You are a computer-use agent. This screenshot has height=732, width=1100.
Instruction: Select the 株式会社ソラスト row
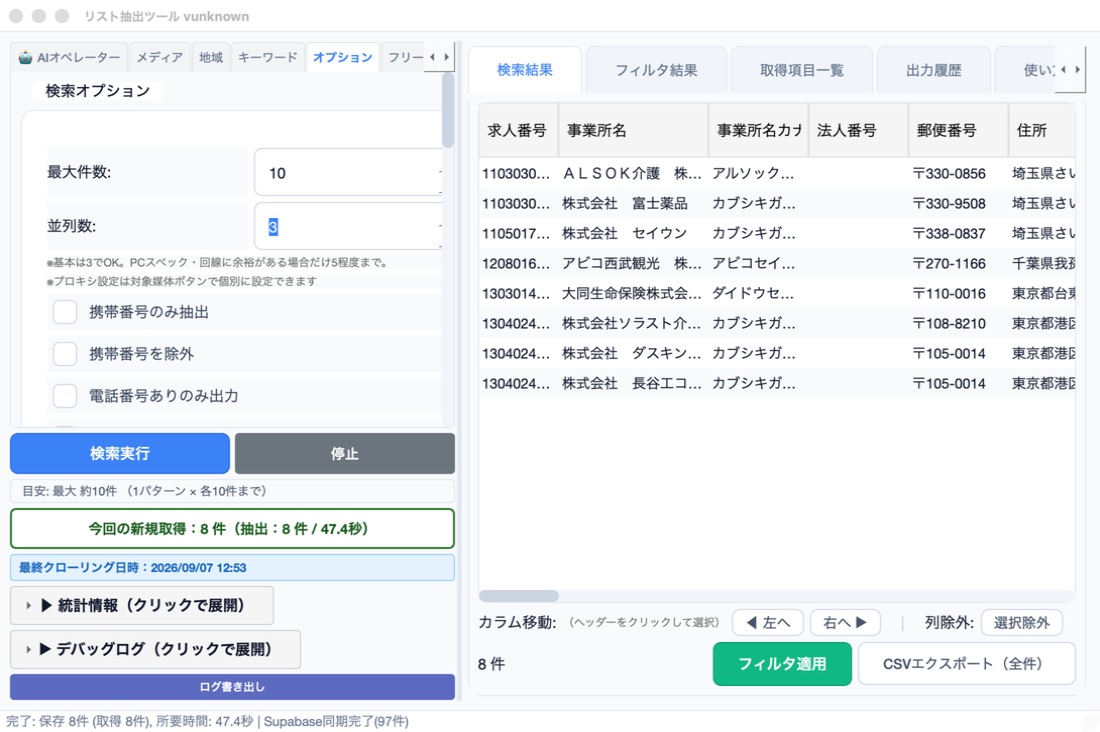coord(777,324)
